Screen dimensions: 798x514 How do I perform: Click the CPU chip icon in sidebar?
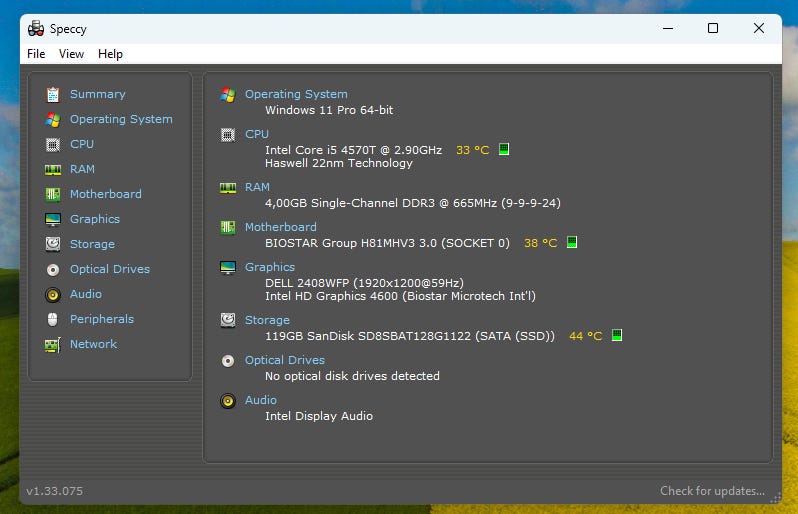click(53, 145)
